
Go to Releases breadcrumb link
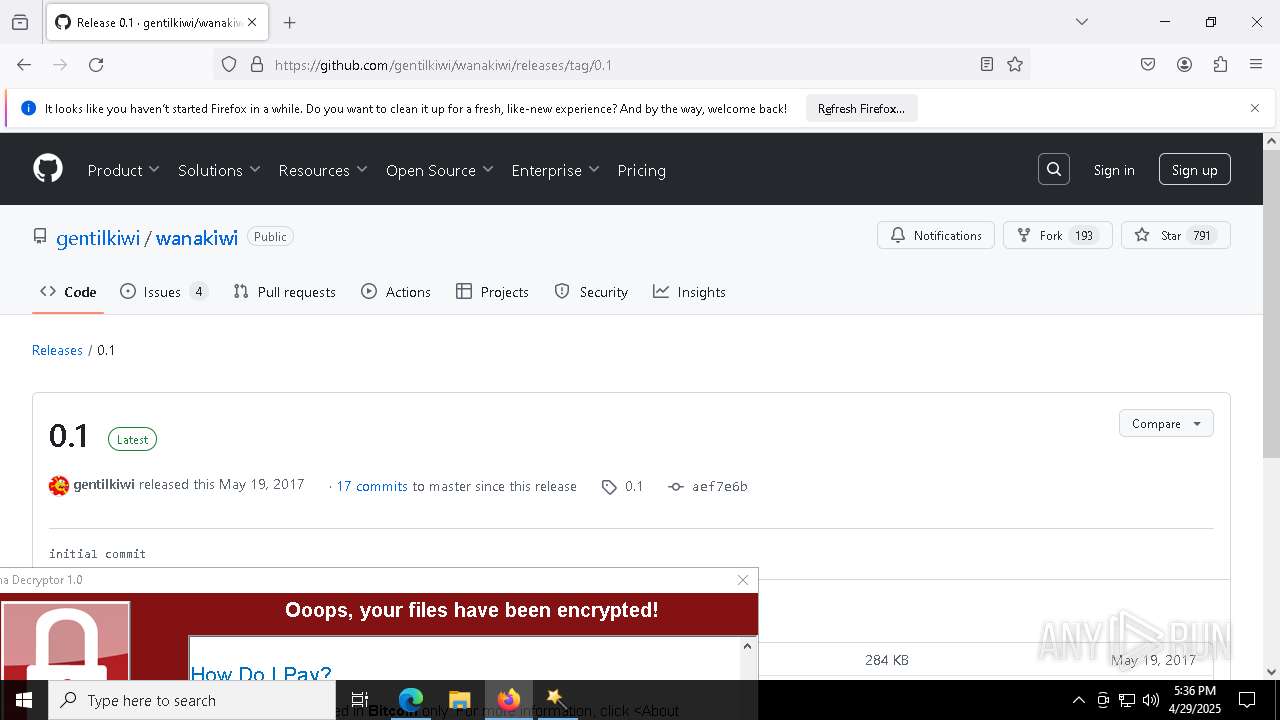point(57,350)
